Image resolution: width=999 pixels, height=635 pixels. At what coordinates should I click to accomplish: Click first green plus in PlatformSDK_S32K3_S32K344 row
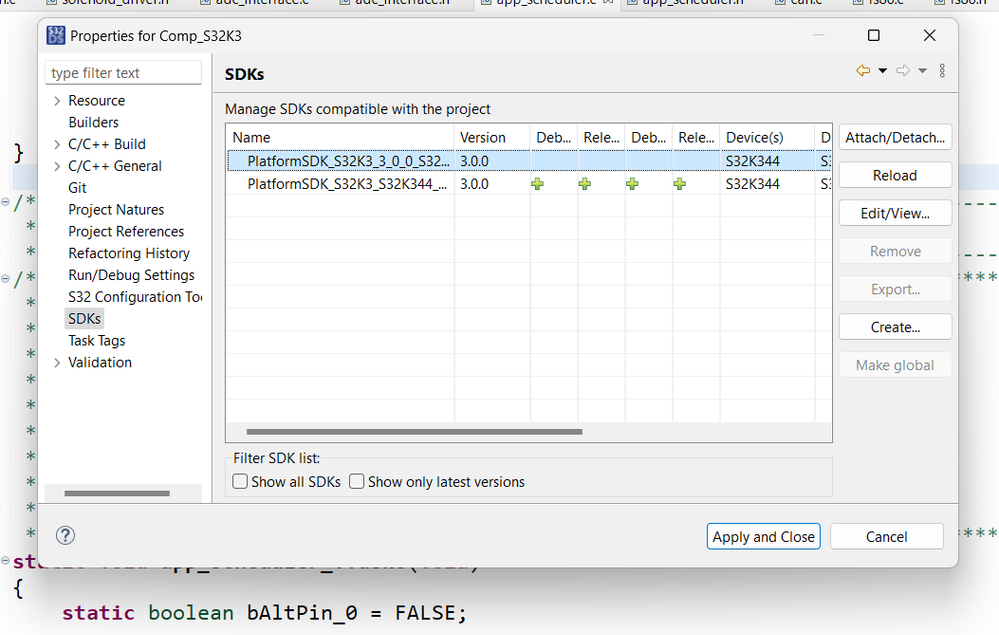[537, 184]
